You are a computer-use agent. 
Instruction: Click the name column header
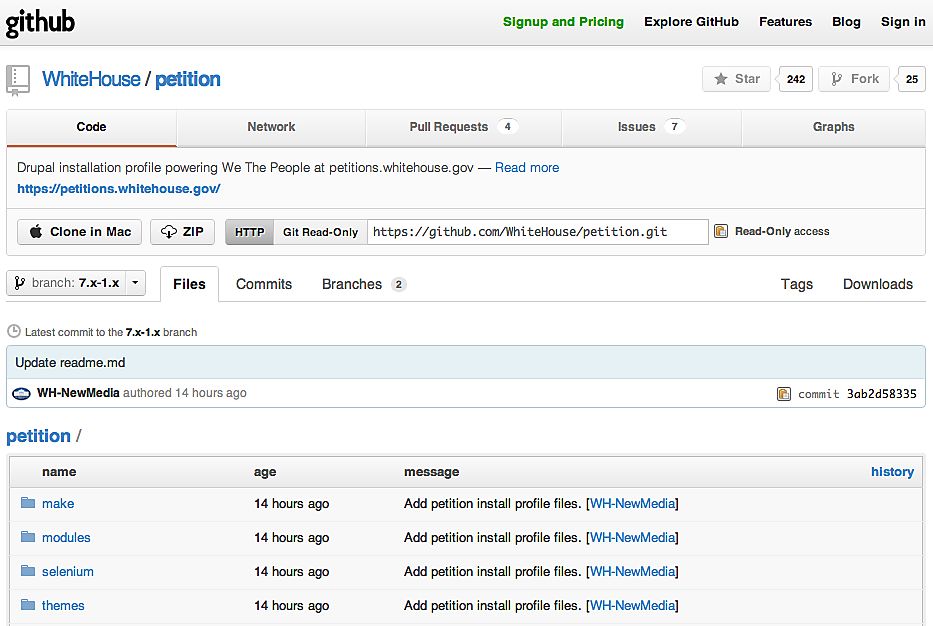point(59,472)
